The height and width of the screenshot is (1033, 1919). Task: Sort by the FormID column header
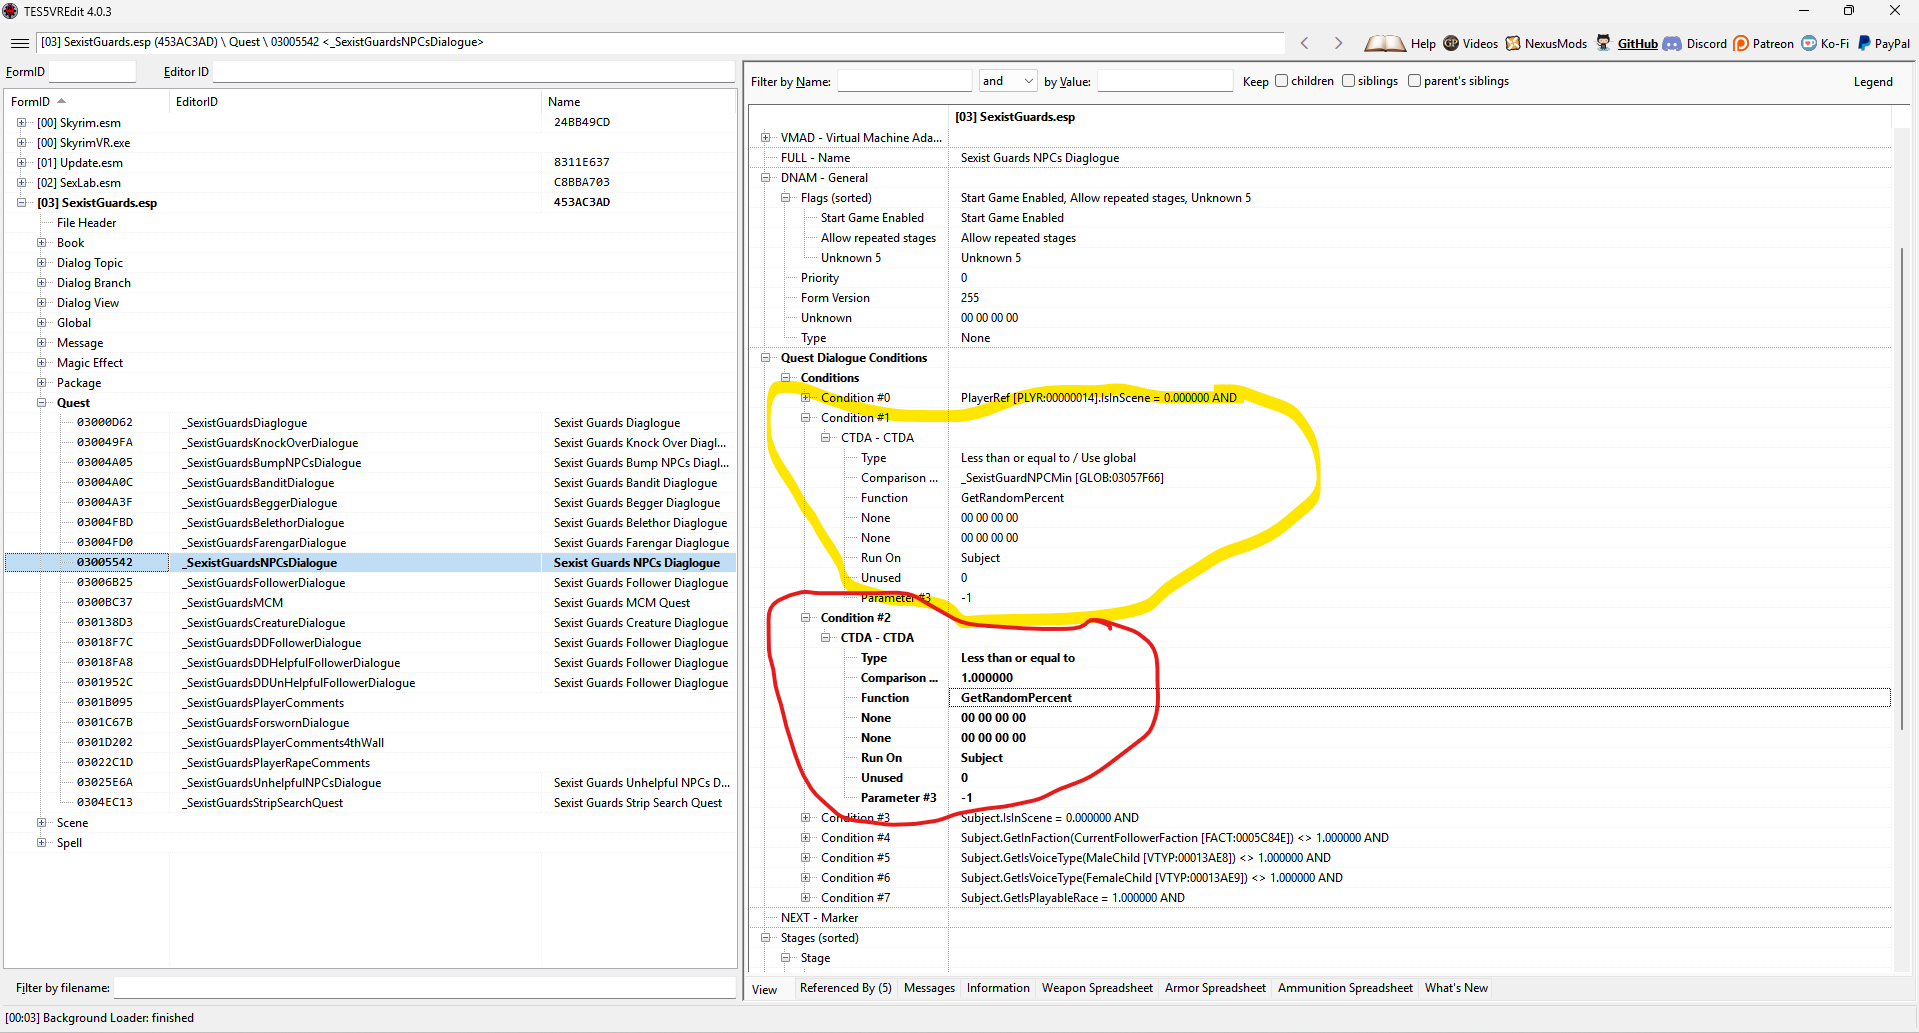point(87,102)
